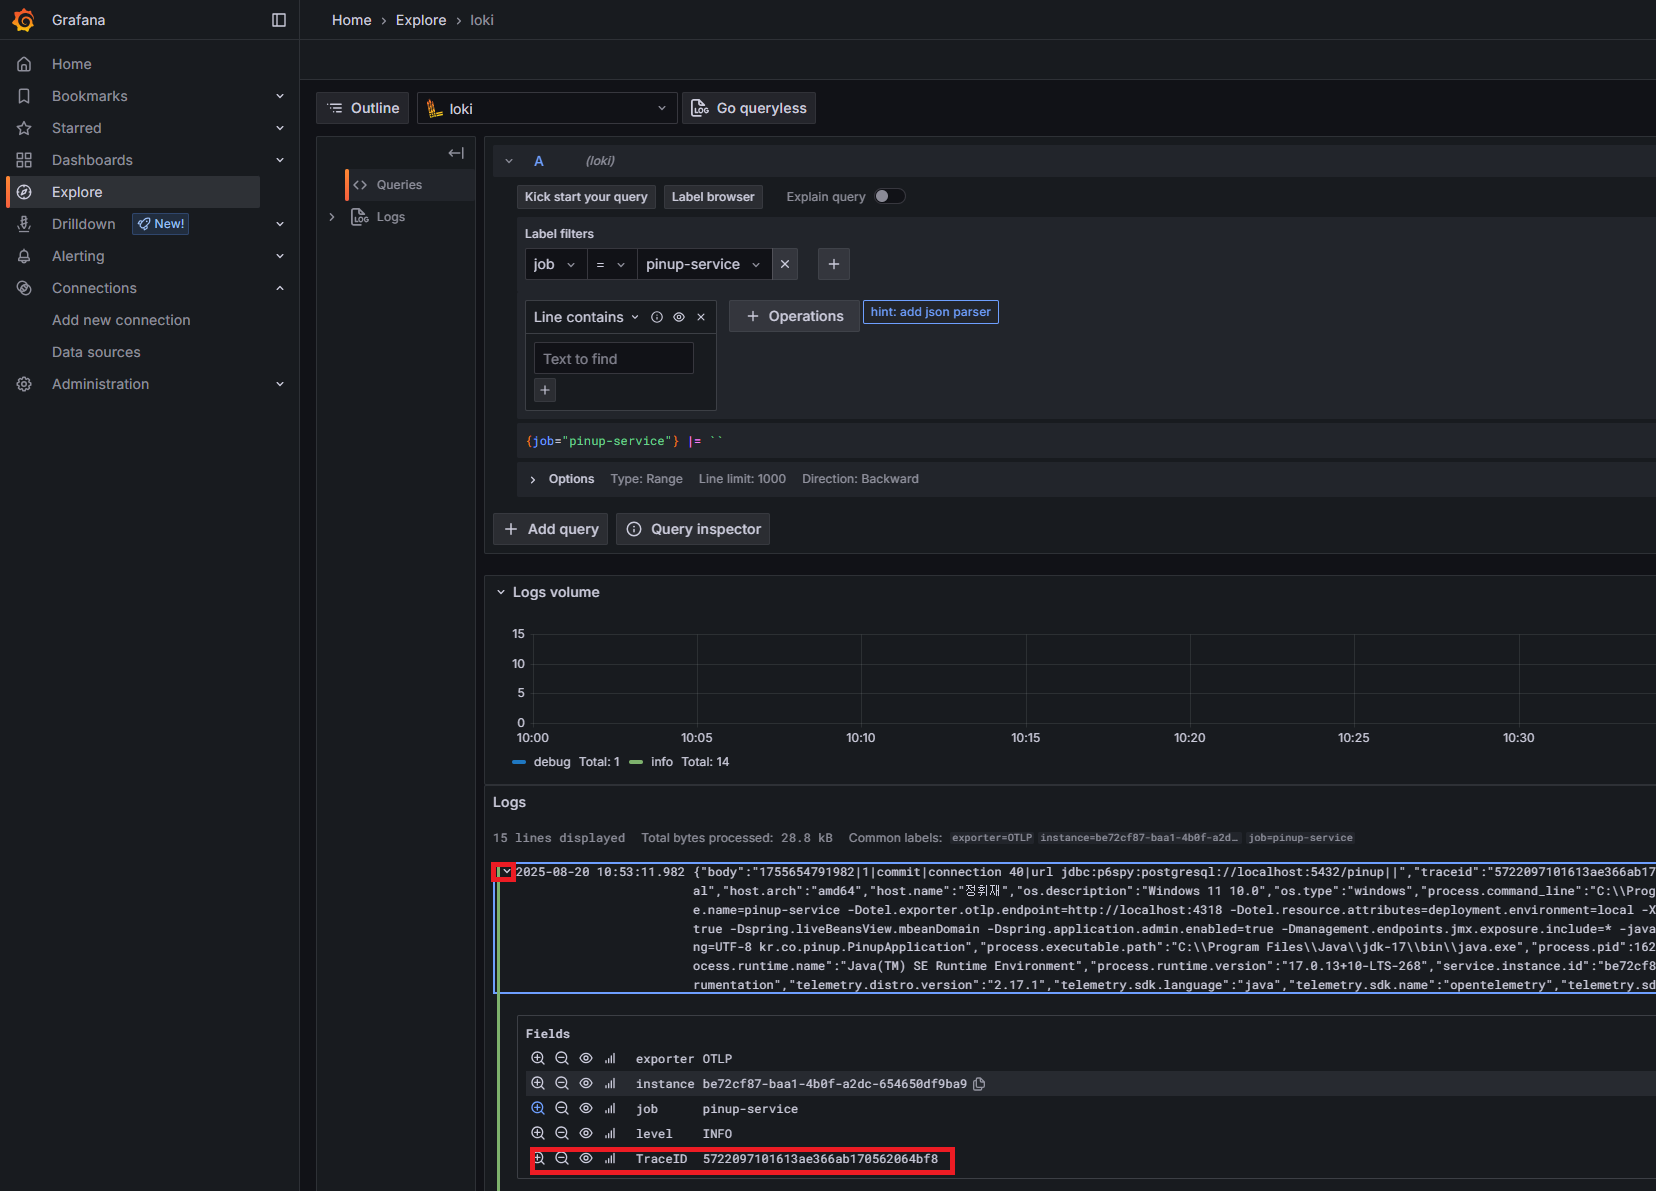Click Kick start your query
1656x1191 pixels.
[586, 197]
